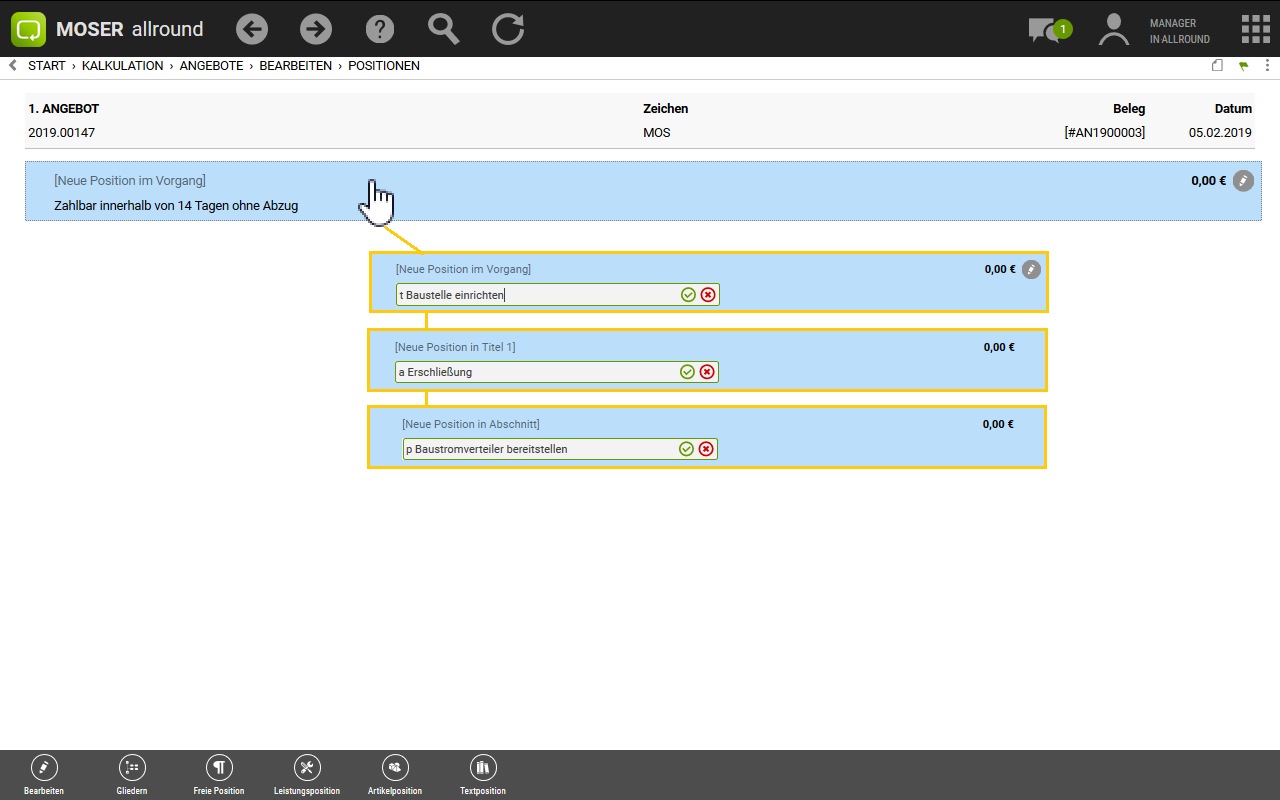Open the help question mark icon
The width and height of the screenshot is (1280, 800).
(x=380, y=29)
